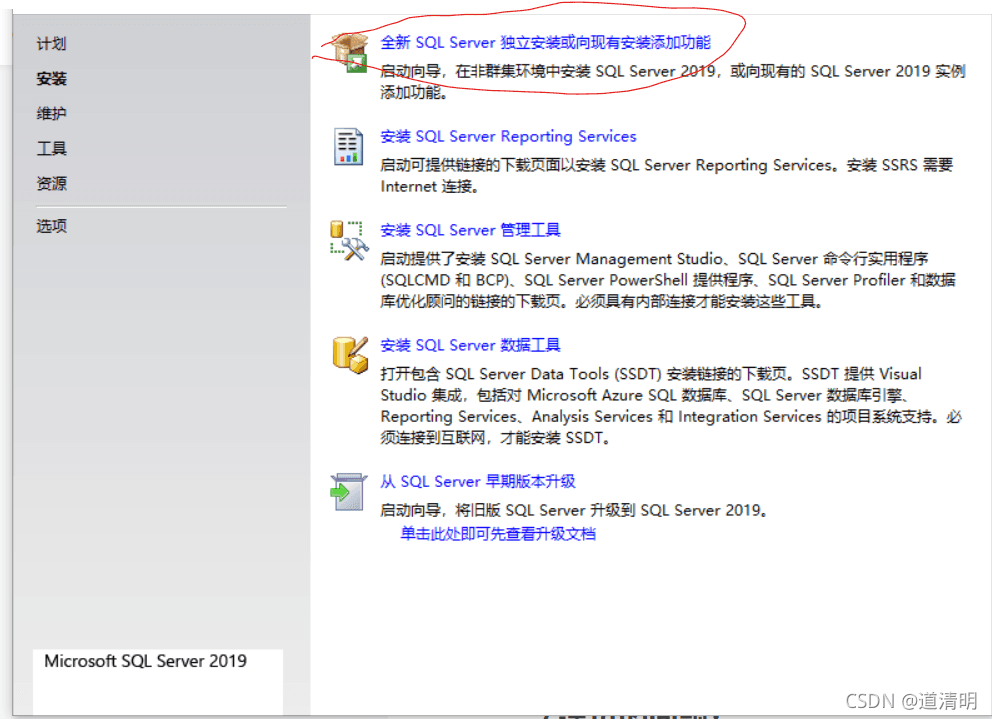Click the SSDT description paragraph text
Viewport: 992px width, 719px height.
(671, 406)
